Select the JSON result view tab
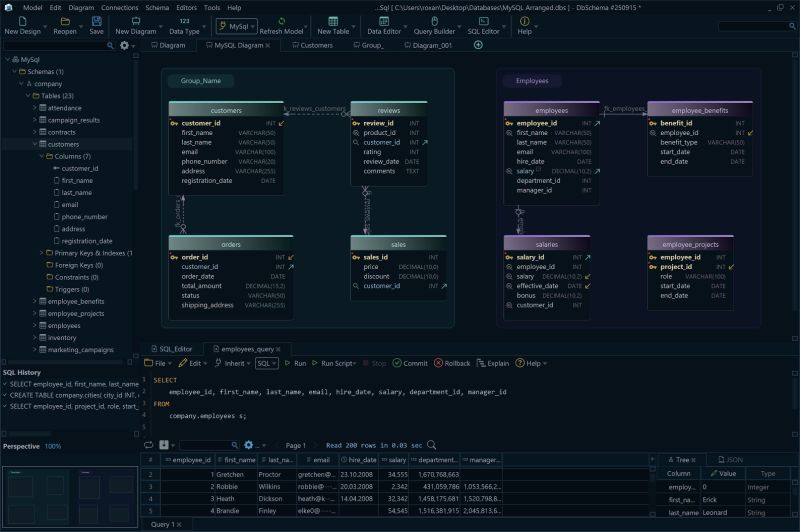800x532 pixels. tap(730, 460)
